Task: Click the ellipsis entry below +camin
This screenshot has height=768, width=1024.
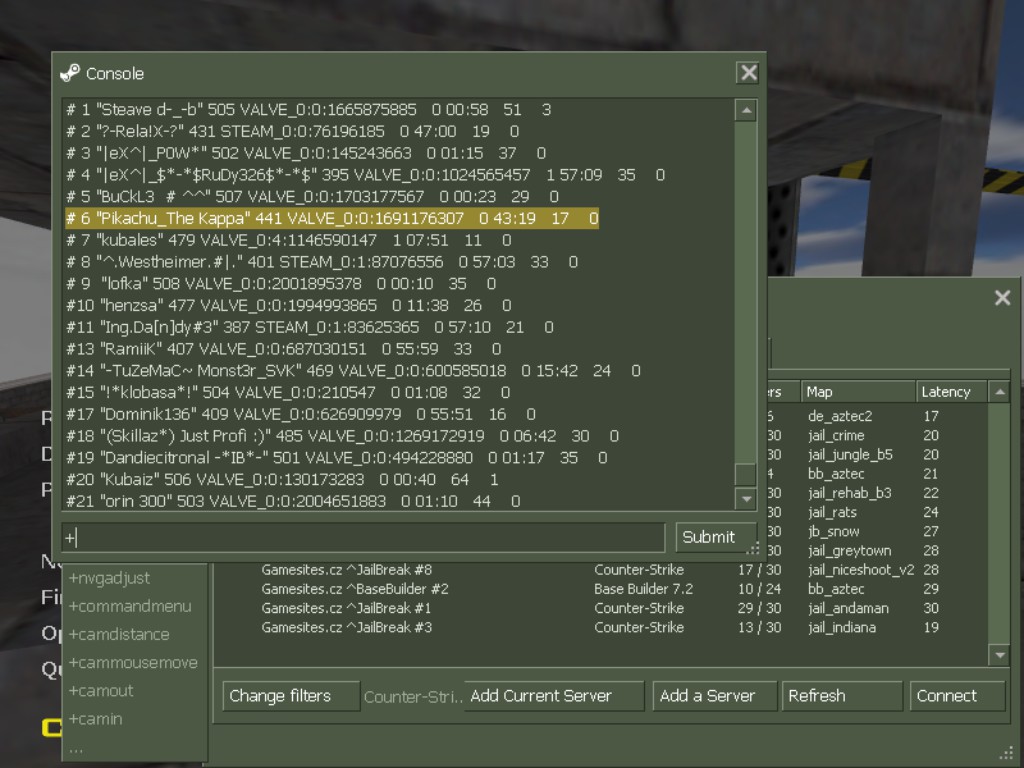Action: click(x=76, y=750)
